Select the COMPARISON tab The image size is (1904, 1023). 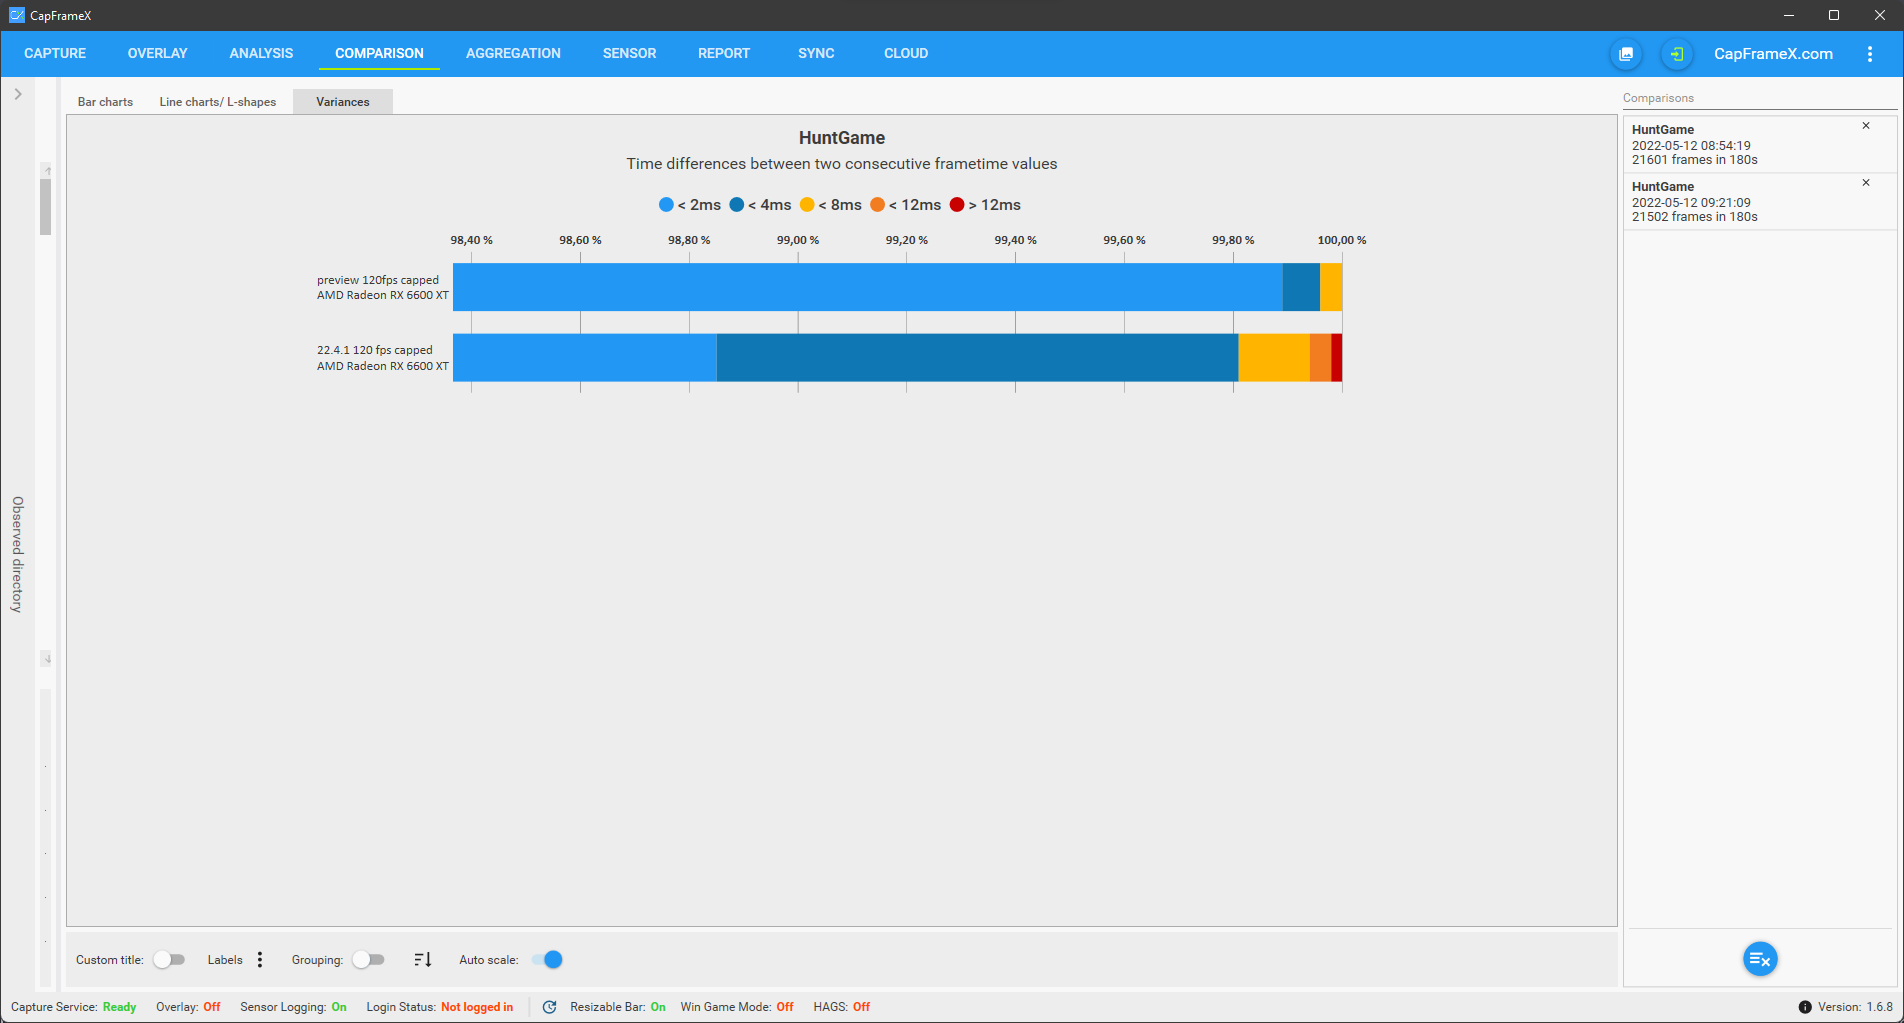(x=379, y=53)
